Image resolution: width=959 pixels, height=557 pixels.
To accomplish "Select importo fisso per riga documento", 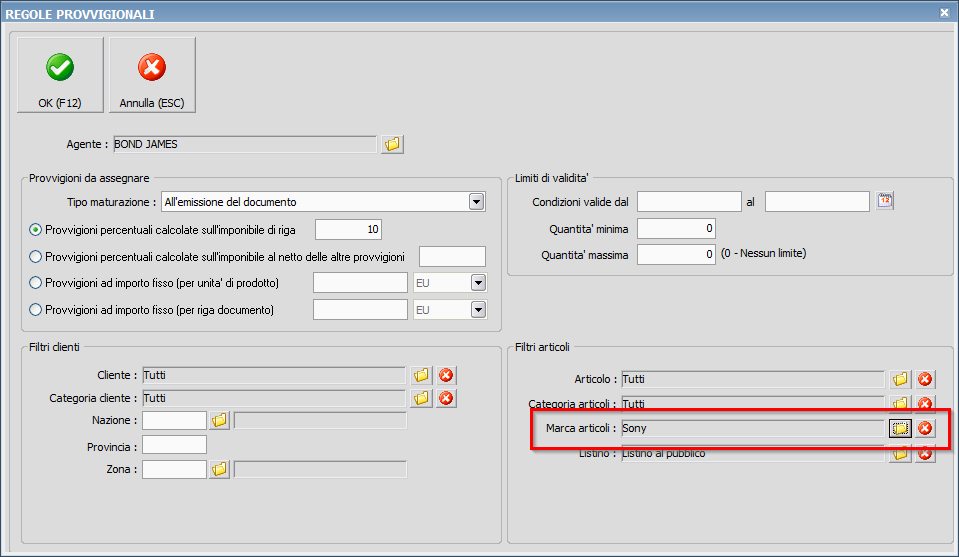I will click(35, 310).
